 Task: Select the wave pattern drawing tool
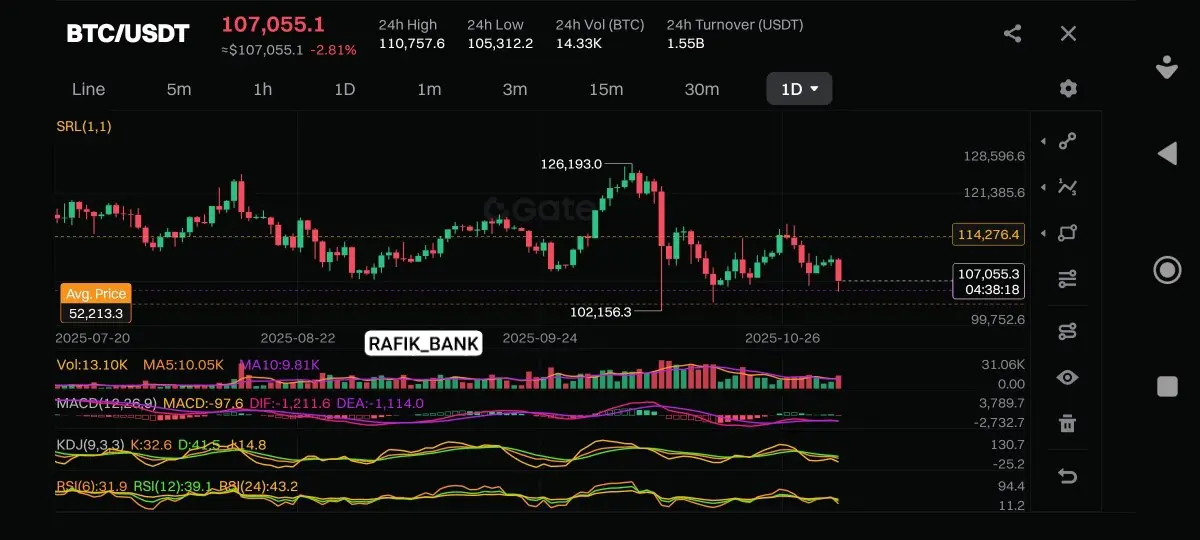point(1068,187)
